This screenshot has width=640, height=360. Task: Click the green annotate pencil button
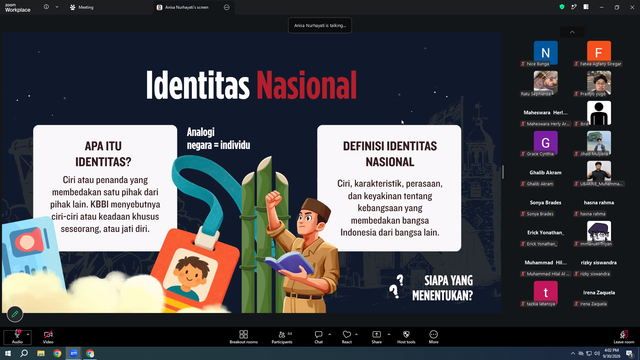coord(15,314)
